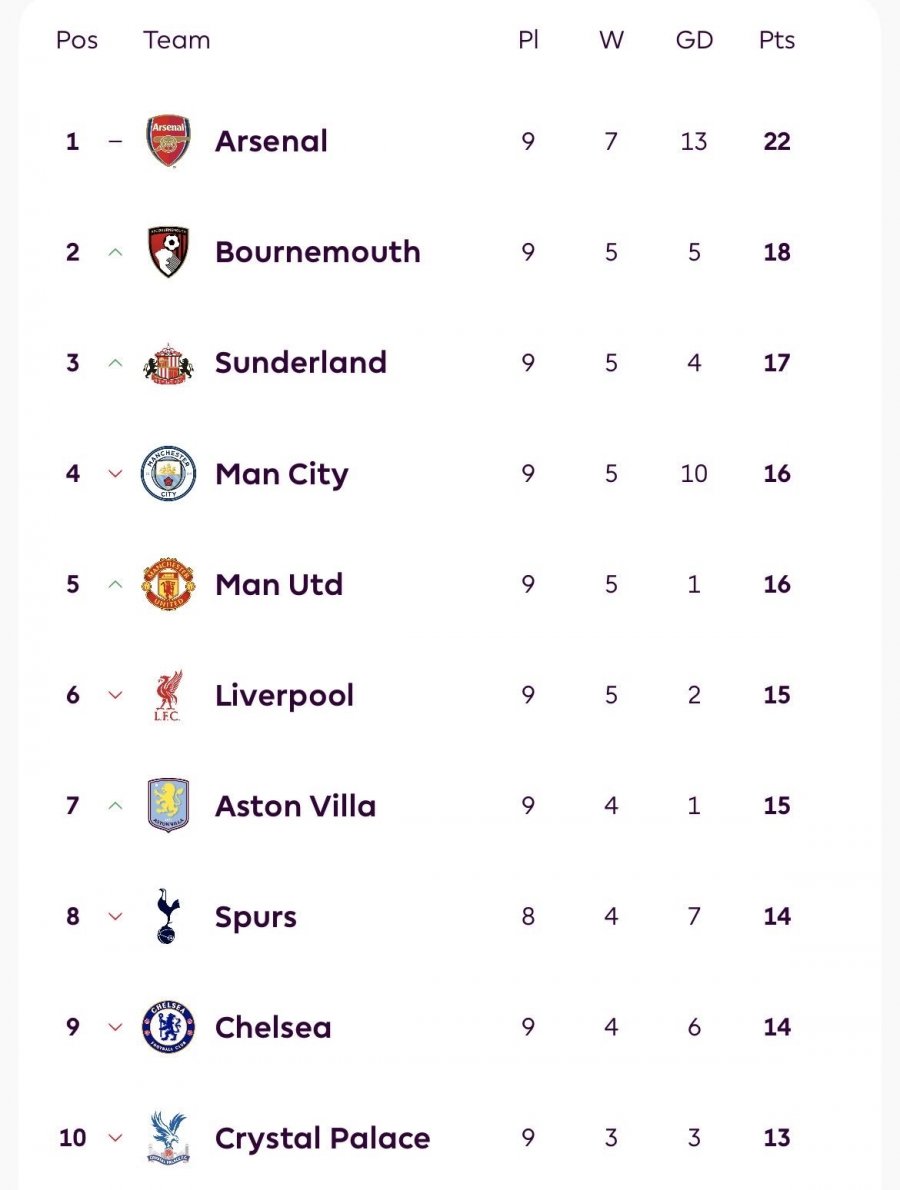This screenshot has height=1190, width=900.
Task: Click the GD column header
Action: click(x=694, y=40)
